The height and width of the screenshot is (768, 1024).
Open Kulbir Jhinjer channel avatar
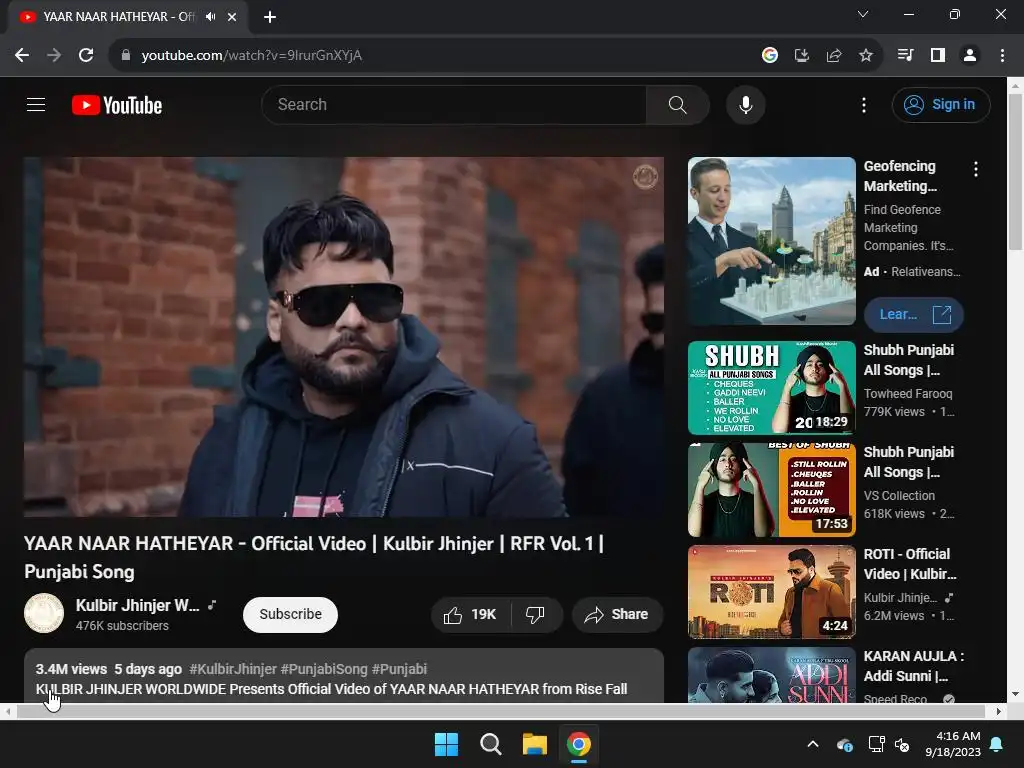pyautogui.click(x=44, y=613)
